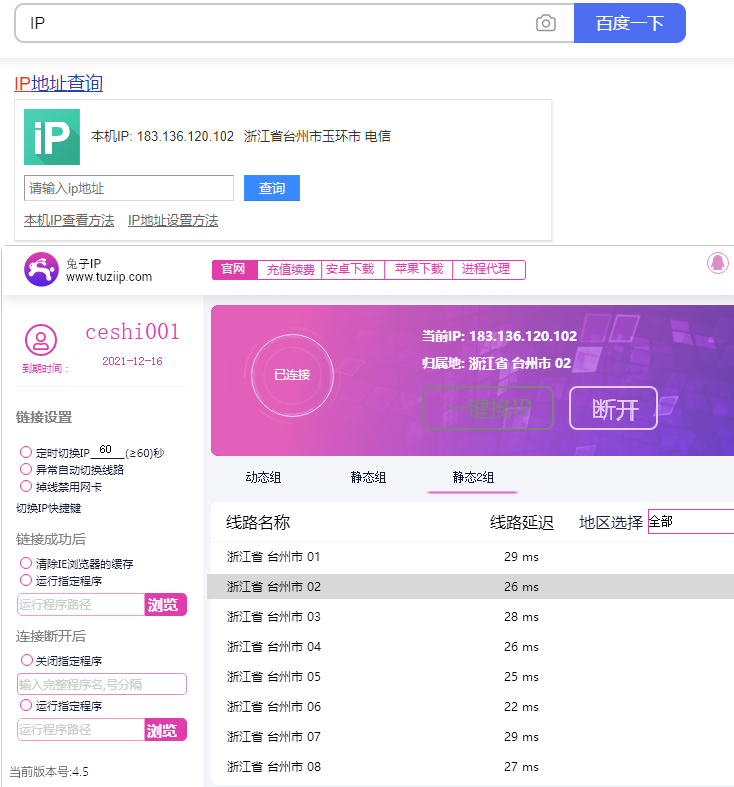Open the IP地址查询 result link
The width and height of the screenshot is (734, 787).
58,83
